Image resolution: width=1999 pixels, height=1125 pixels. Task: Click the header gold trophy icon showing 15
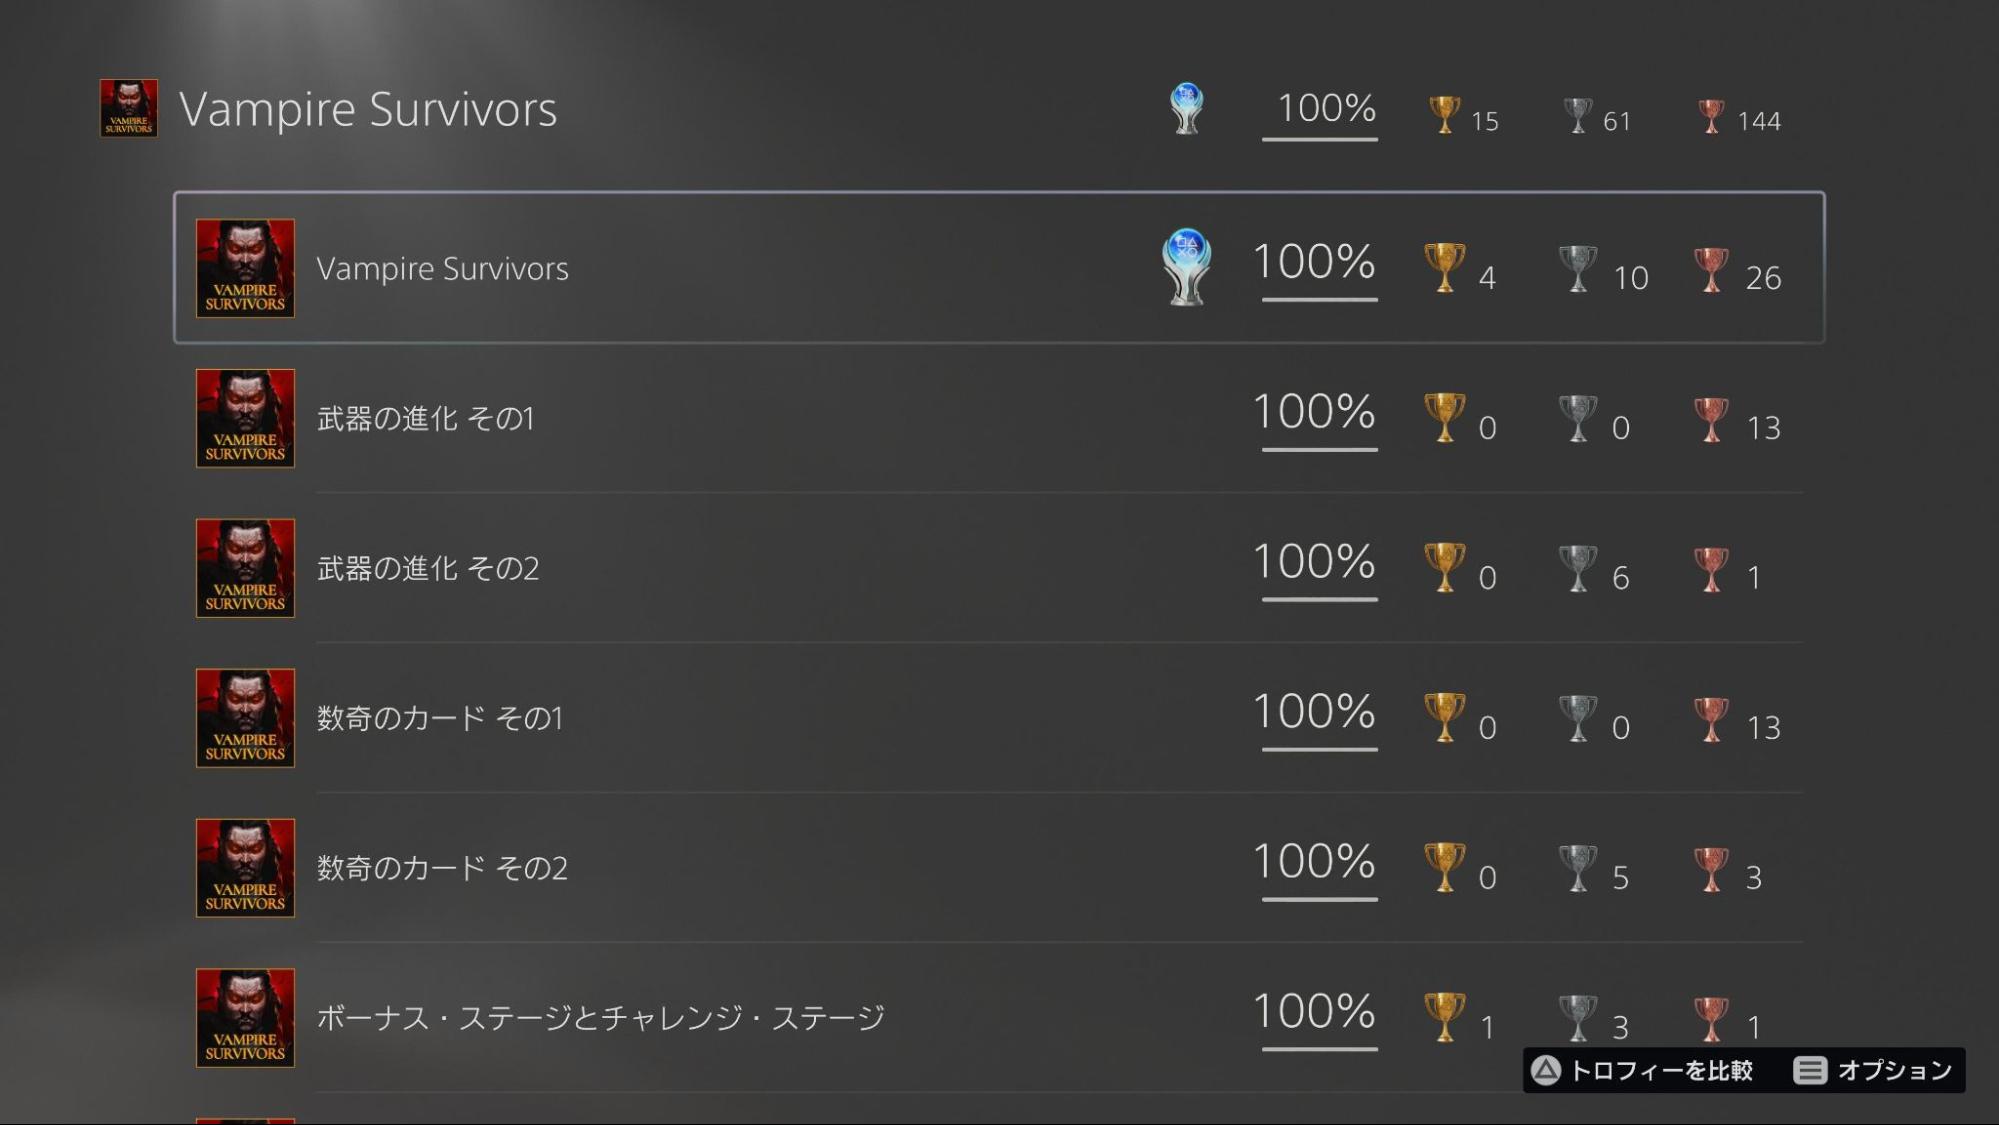[x=1444, y=115]
